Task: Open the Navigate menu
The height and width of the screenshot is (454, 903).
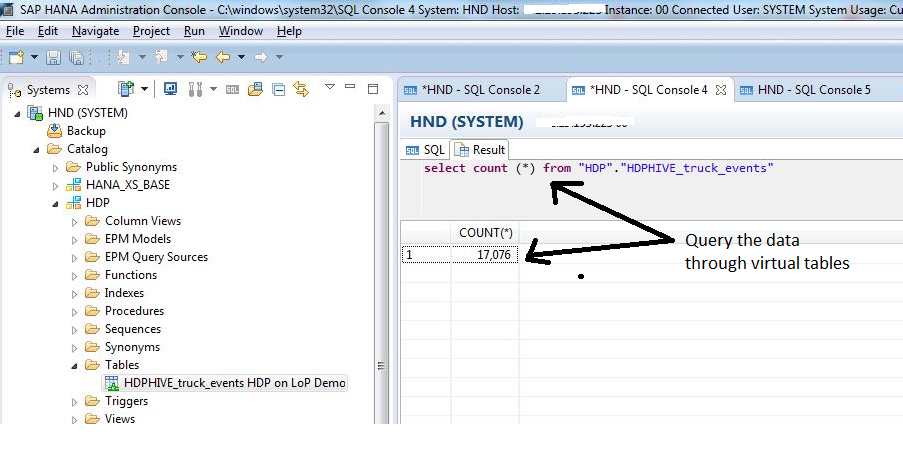Action: pos(96,31)
